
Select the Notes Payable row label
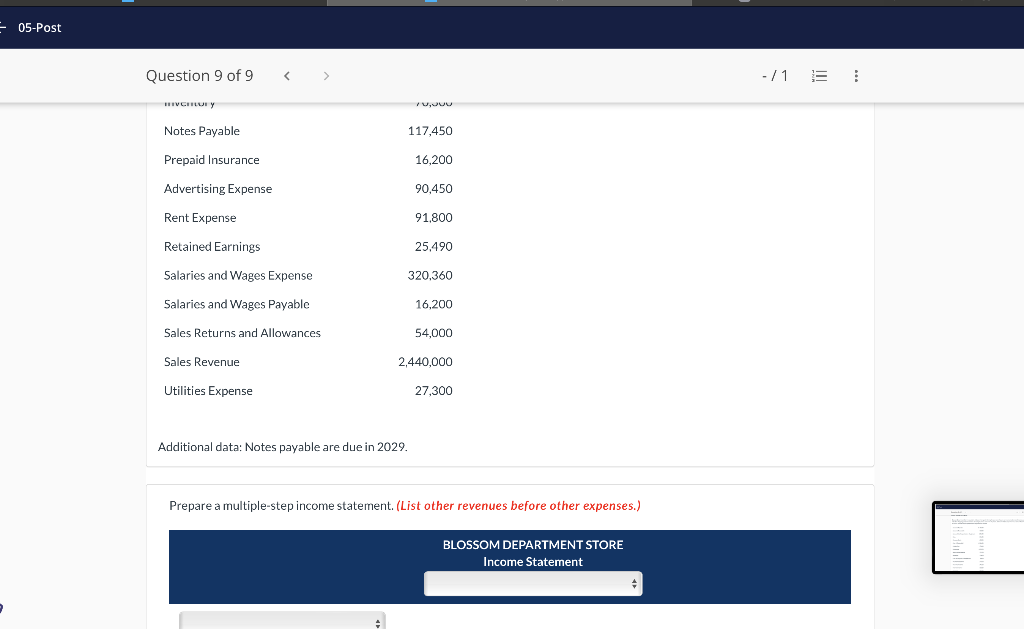[202, 131]
